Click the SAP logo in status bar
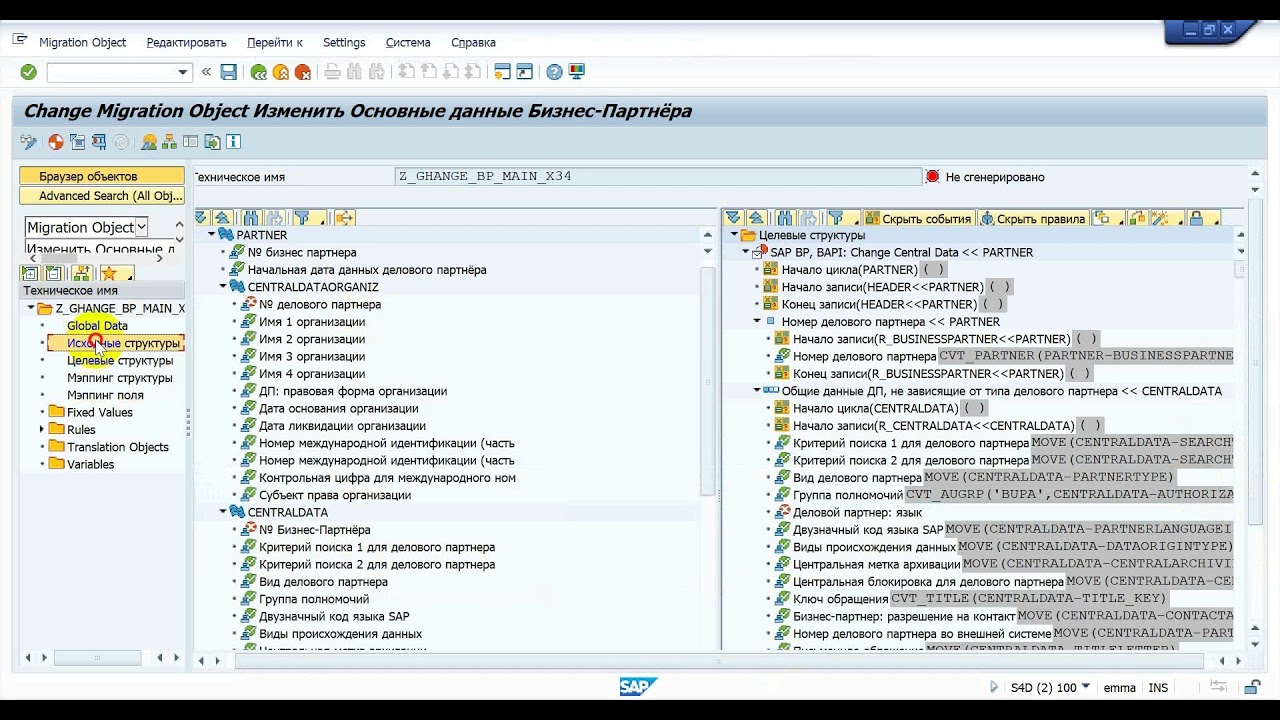The image size is (1280, 720). coord(638,687)
